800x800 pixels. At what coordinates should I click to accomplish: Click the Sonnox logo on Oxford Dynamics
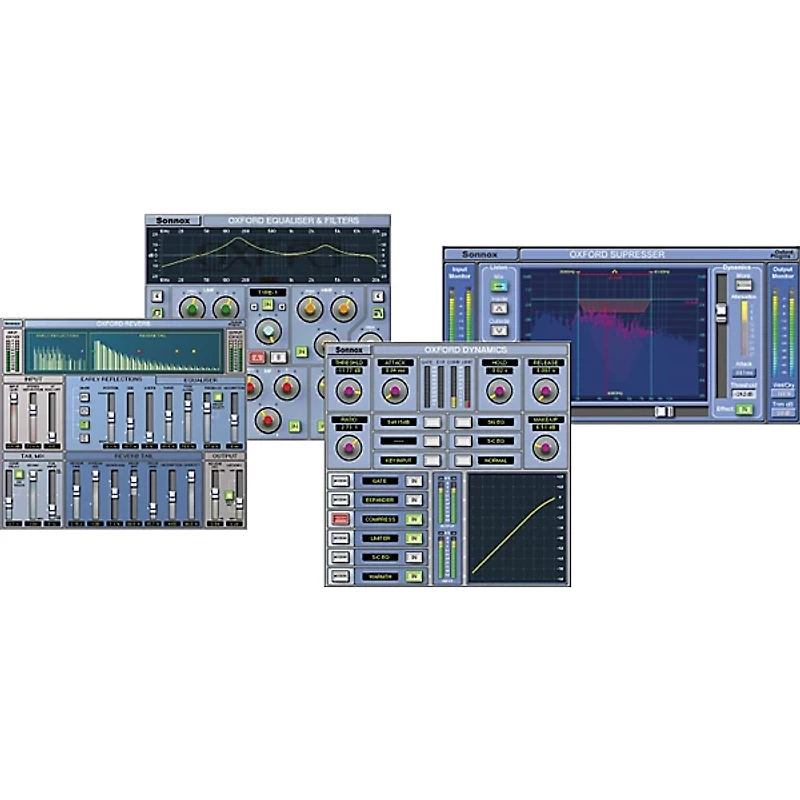349,349
